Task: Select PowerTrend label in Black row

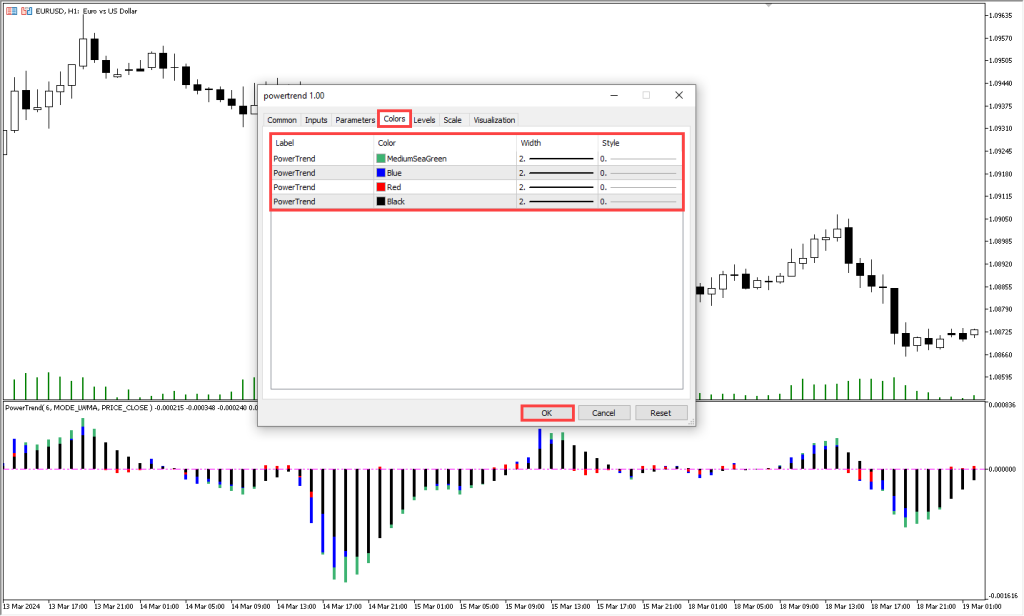Action: 295,202
